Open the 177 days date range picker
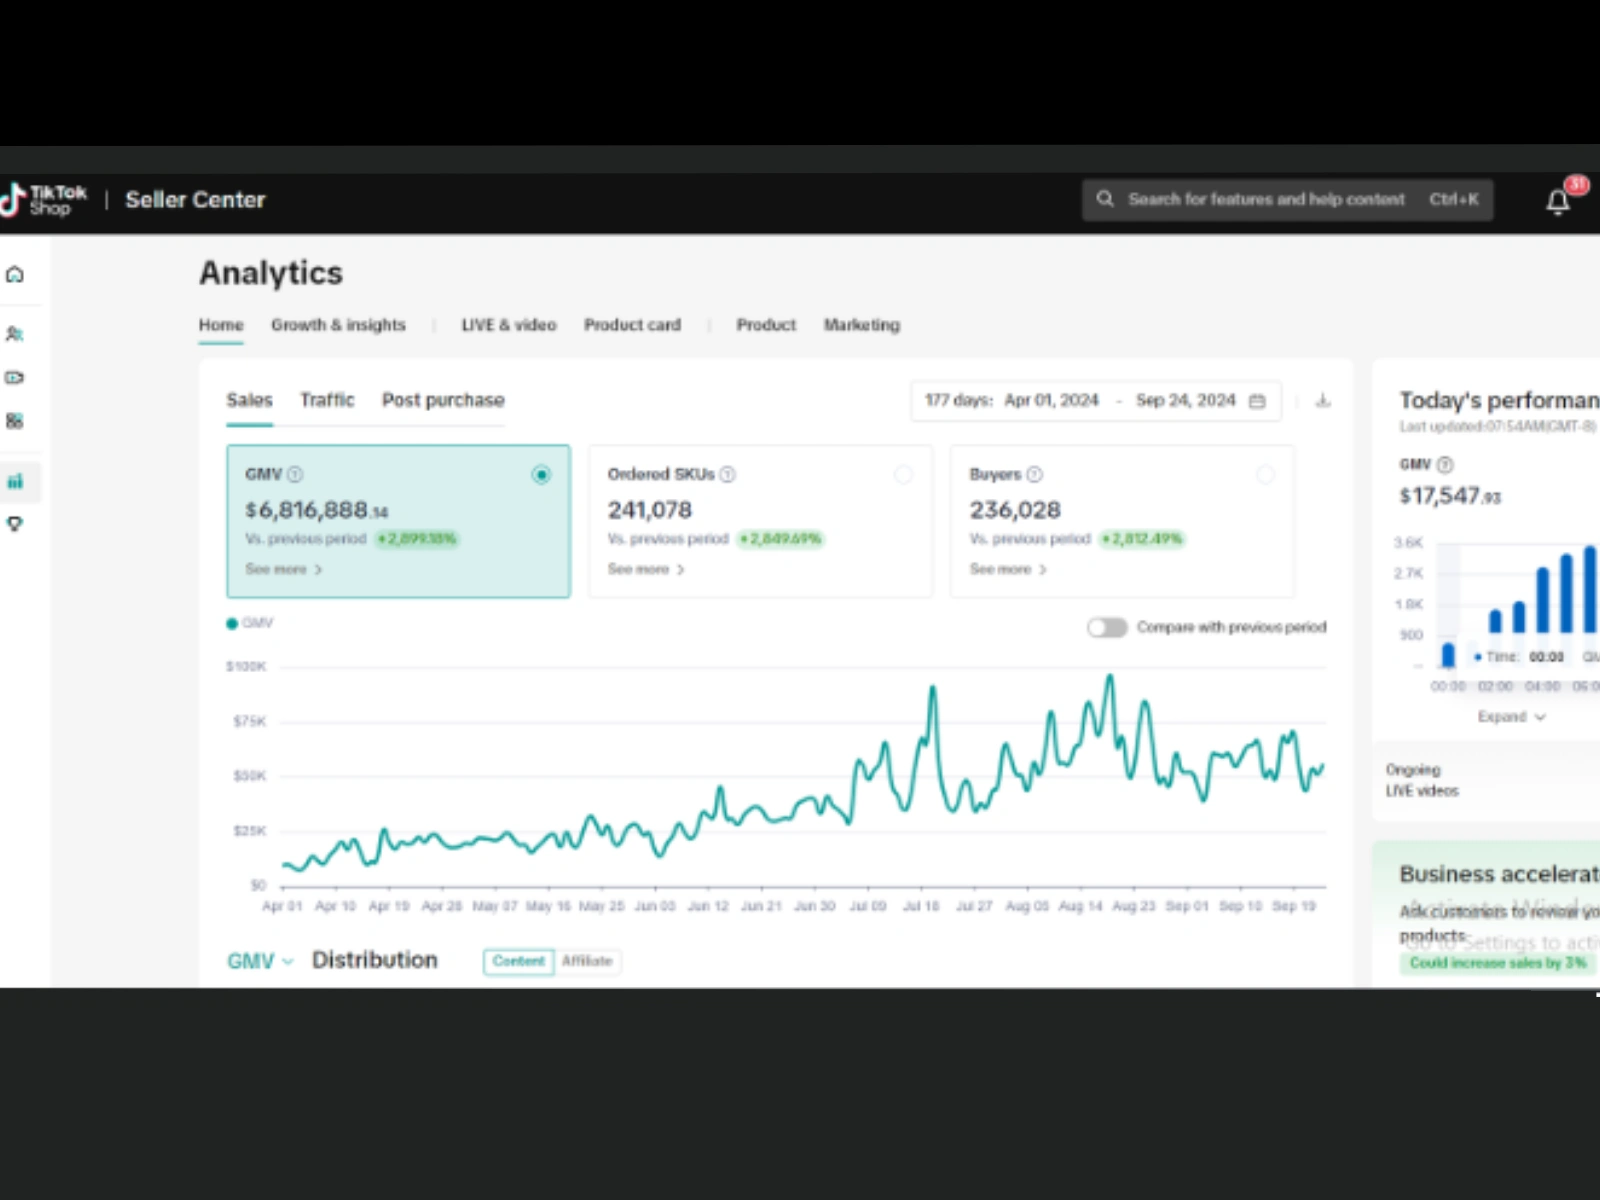 click(x=1095, y=401)
